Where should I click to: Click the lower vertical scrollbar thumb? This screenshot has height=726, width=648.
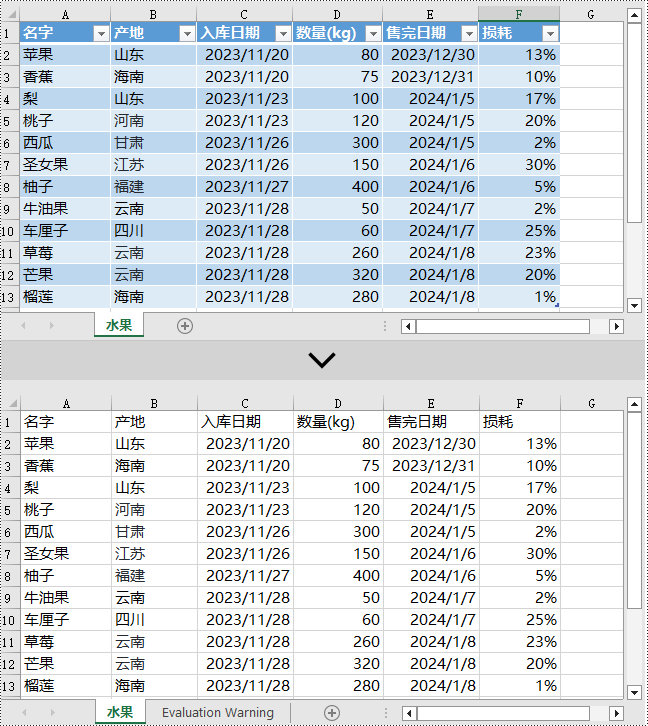pos(634,510)
